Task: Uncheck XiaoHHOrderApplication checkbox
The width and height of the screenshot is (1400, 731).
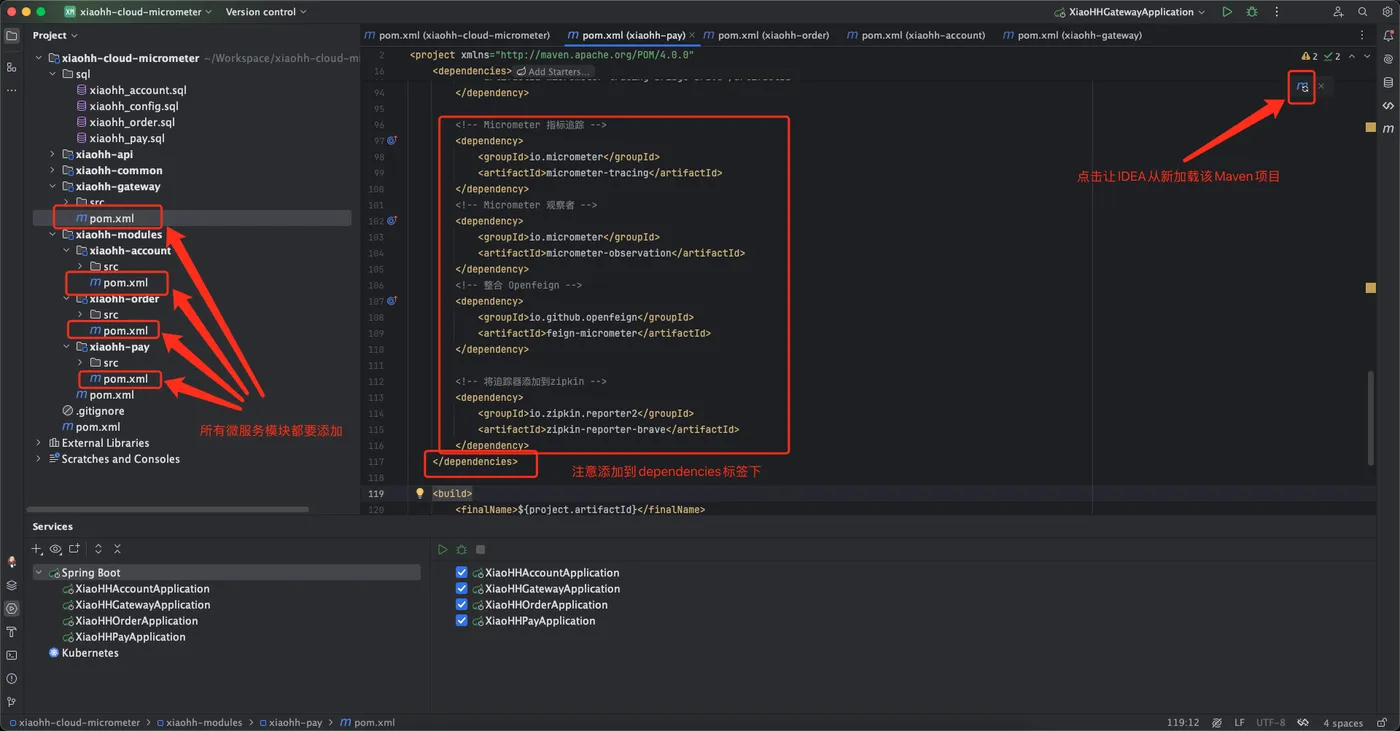Action: [461, 605]
